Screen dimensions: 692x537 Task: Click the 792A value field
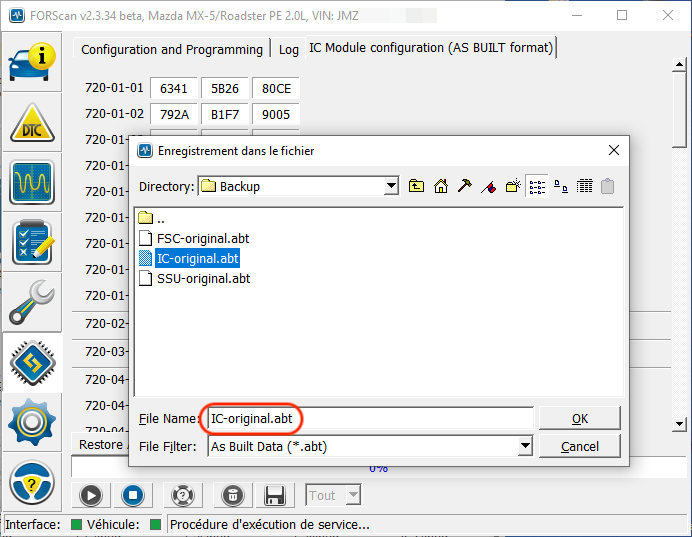click(x=174, y=114)
